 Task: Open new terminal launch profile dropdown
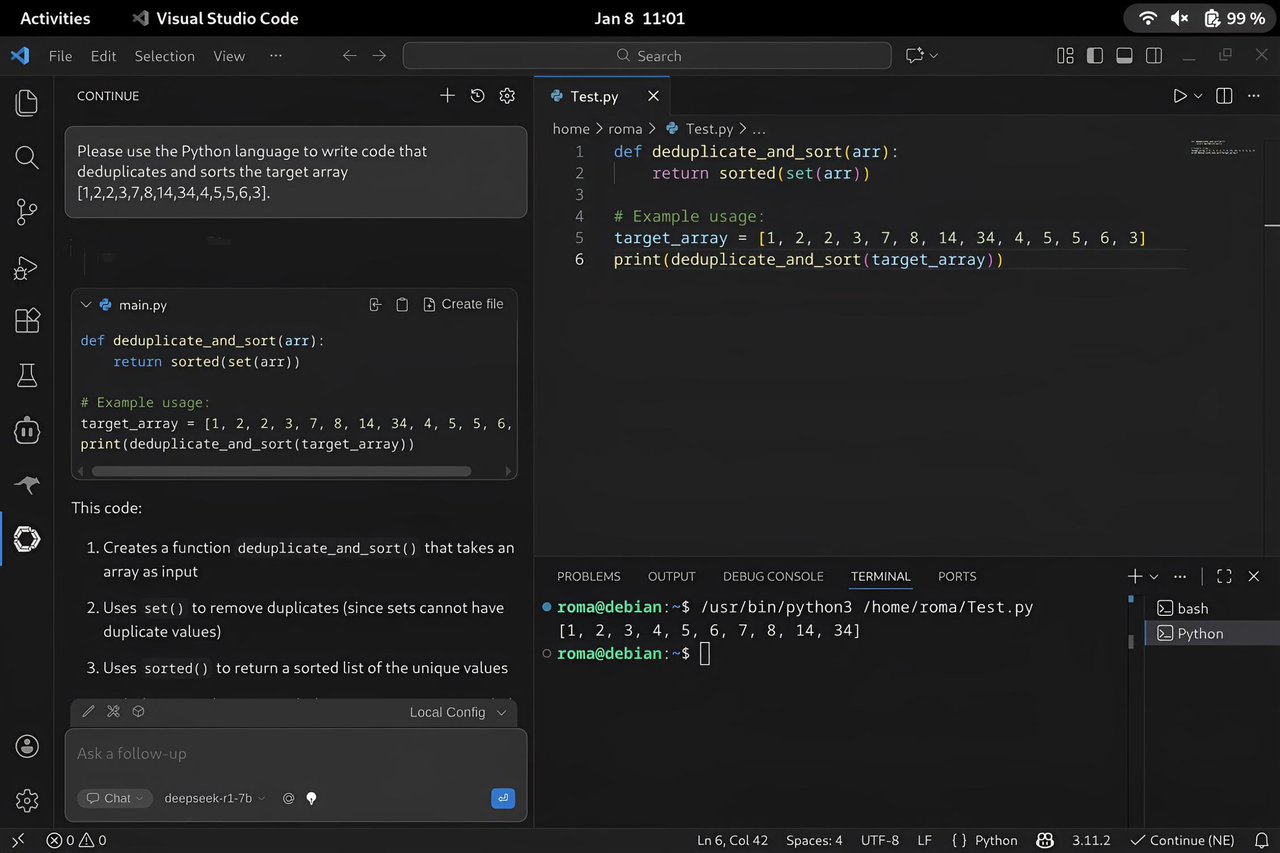(x=1154, y=577)
